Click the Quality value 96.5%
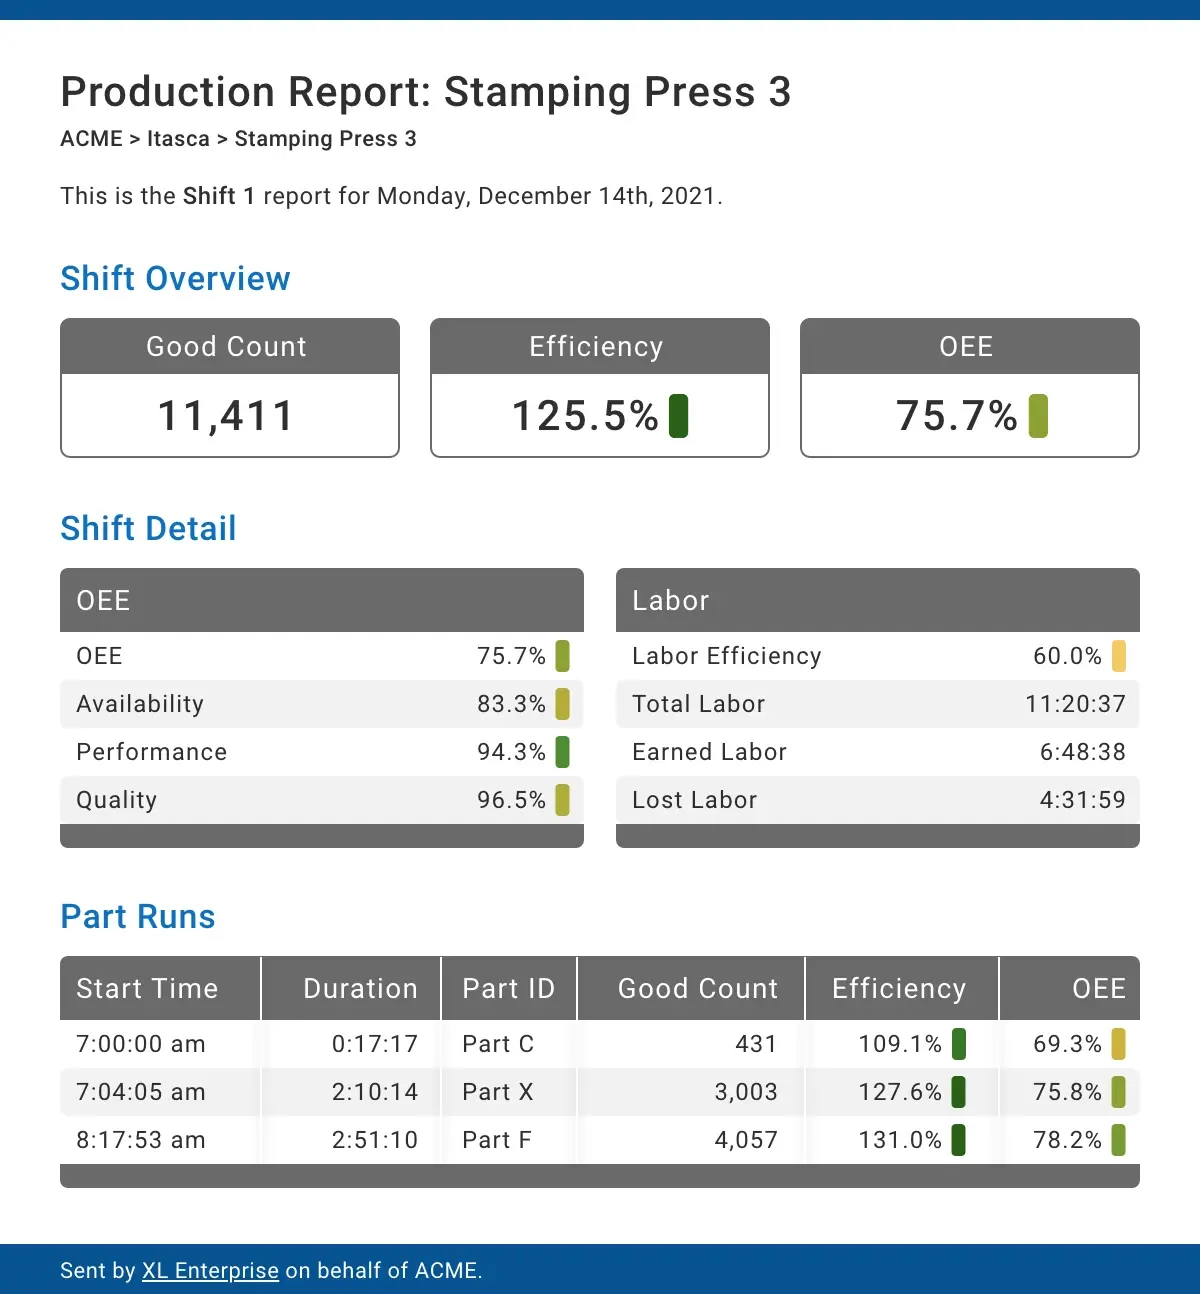1200x1294 pixels. (511, 800)
